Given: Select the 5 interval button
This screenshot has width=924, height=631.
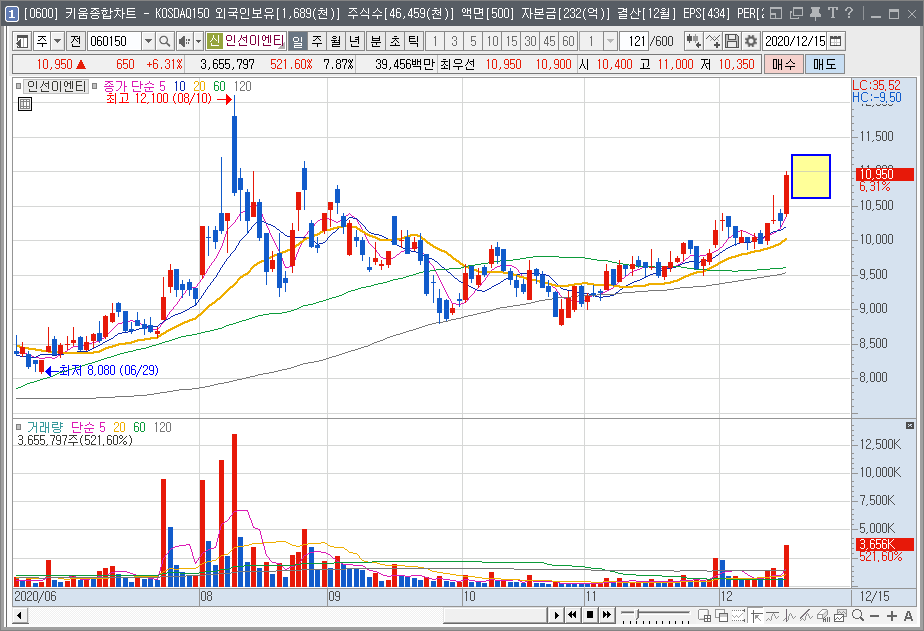Looking at the screenshot, I should tap(473, 41).
